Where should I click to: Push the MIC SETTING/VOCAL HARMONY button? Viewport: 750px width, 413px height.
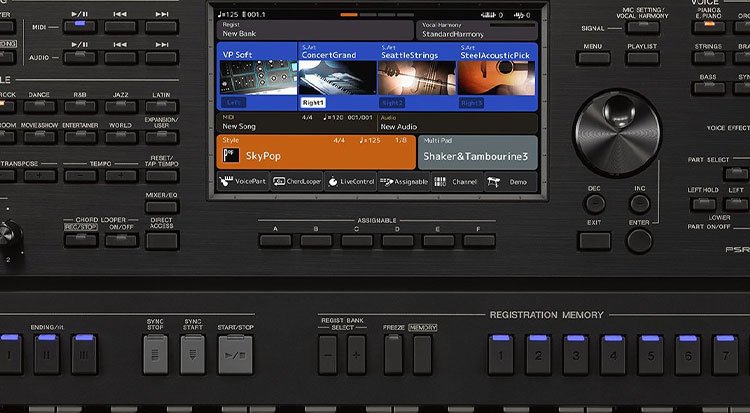pyautogui.click(x=642, y=27)
